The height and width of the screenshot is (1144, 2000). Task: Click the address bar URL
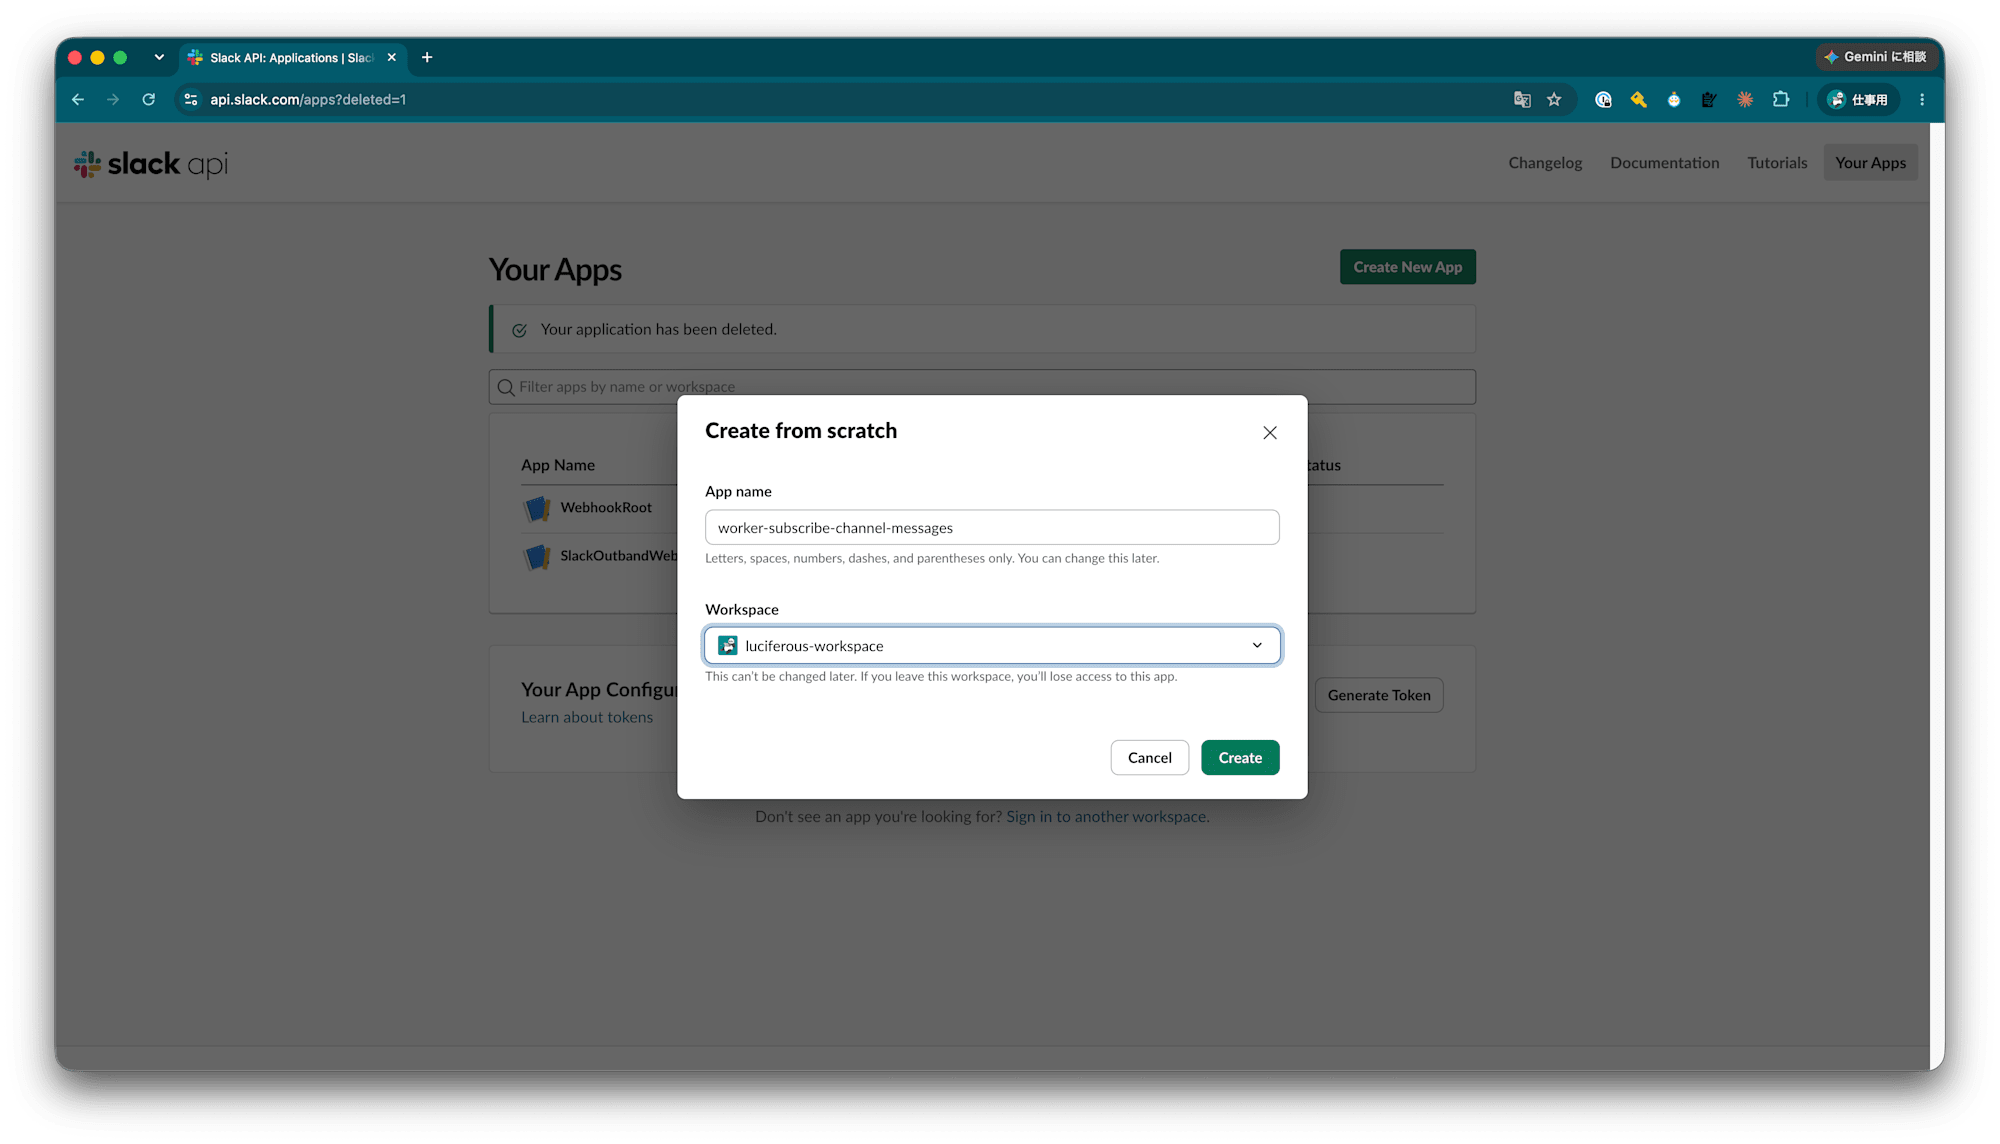308,99
